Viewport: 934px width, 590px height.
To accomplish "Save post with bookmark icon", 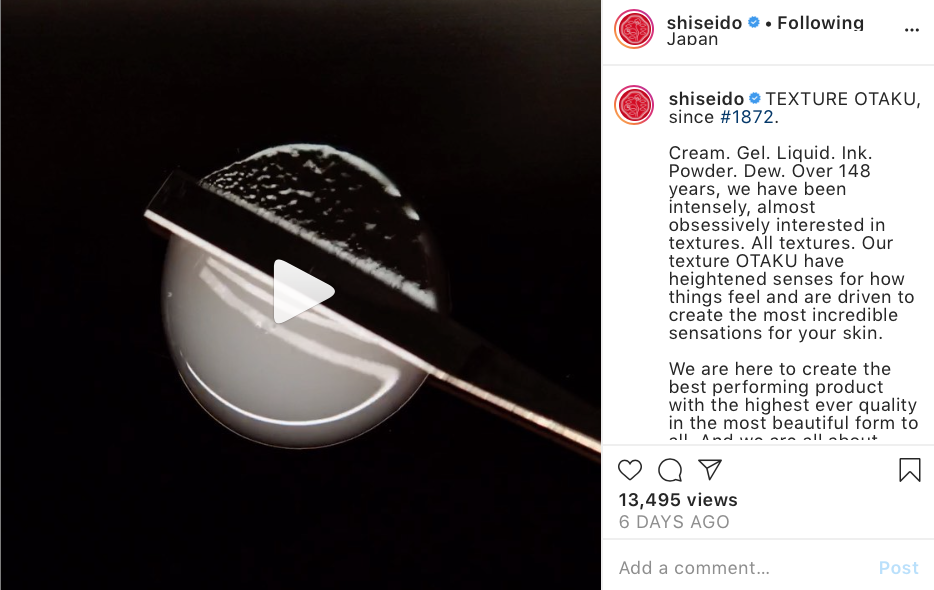I will click(910, 470).
